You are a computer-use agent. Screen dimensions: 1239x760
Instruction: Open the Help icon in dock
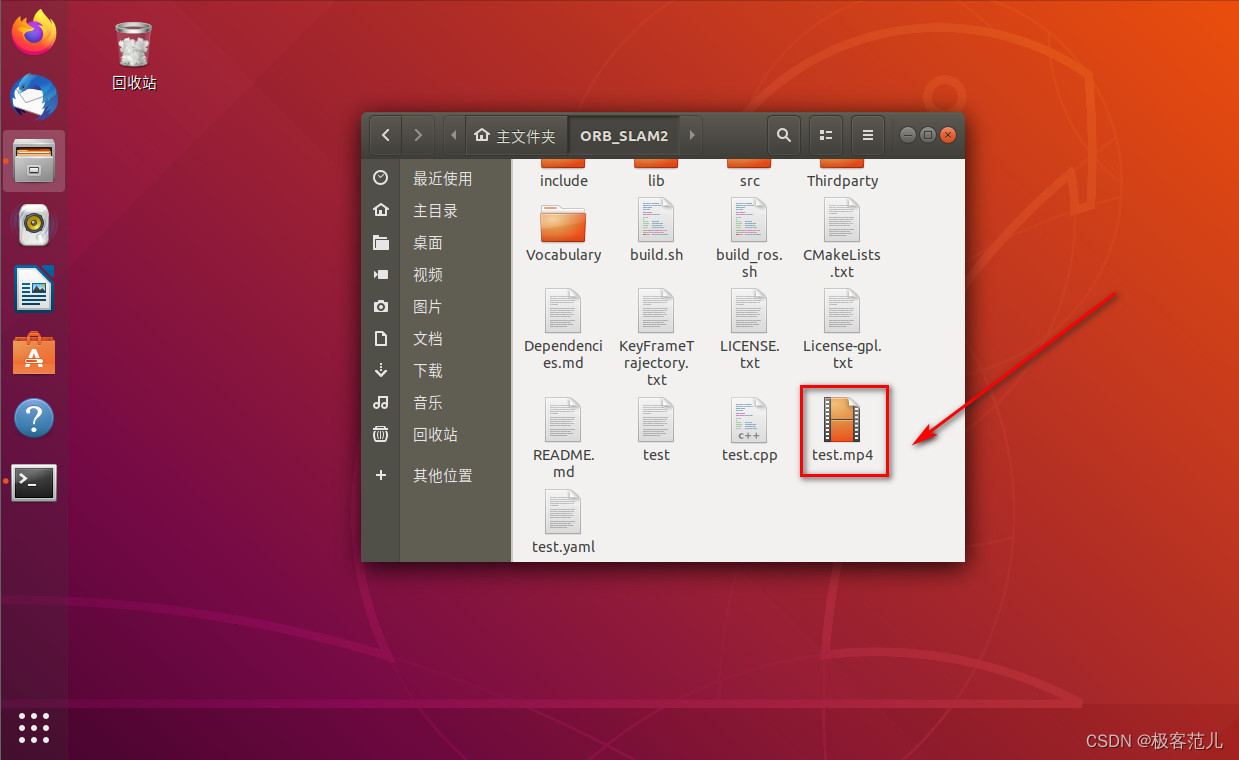click(34, 418)
